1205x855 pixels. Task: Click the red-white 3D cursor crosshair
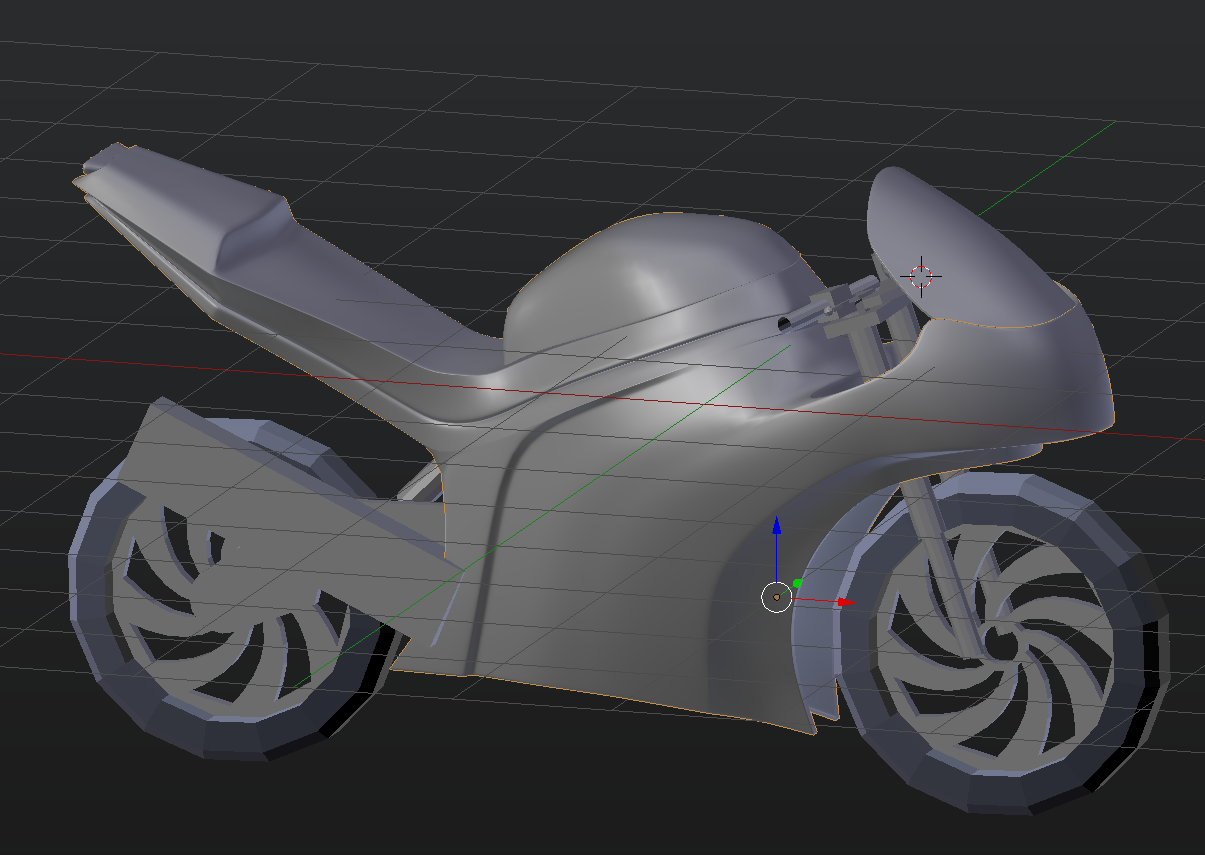pyautogui.click(x=921, y=276)
